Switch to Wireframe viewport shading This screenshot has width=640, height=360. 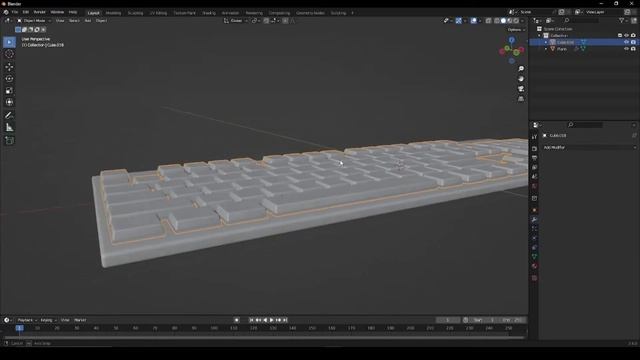[x=497, y=20]
